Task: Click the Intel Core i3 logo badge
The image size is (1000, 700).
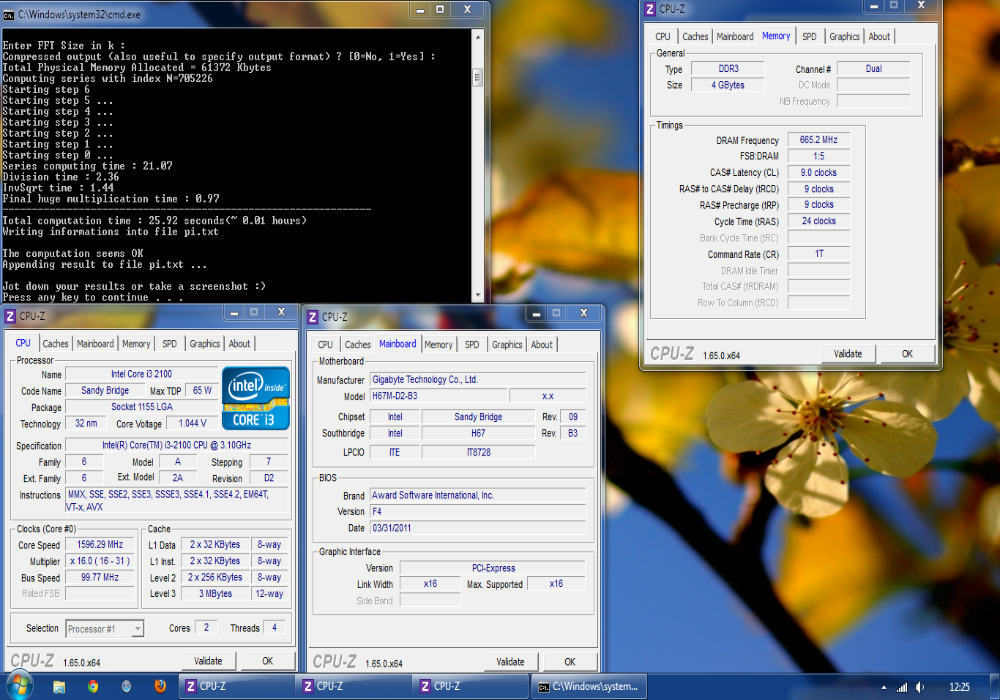Action: pos(256,398)
